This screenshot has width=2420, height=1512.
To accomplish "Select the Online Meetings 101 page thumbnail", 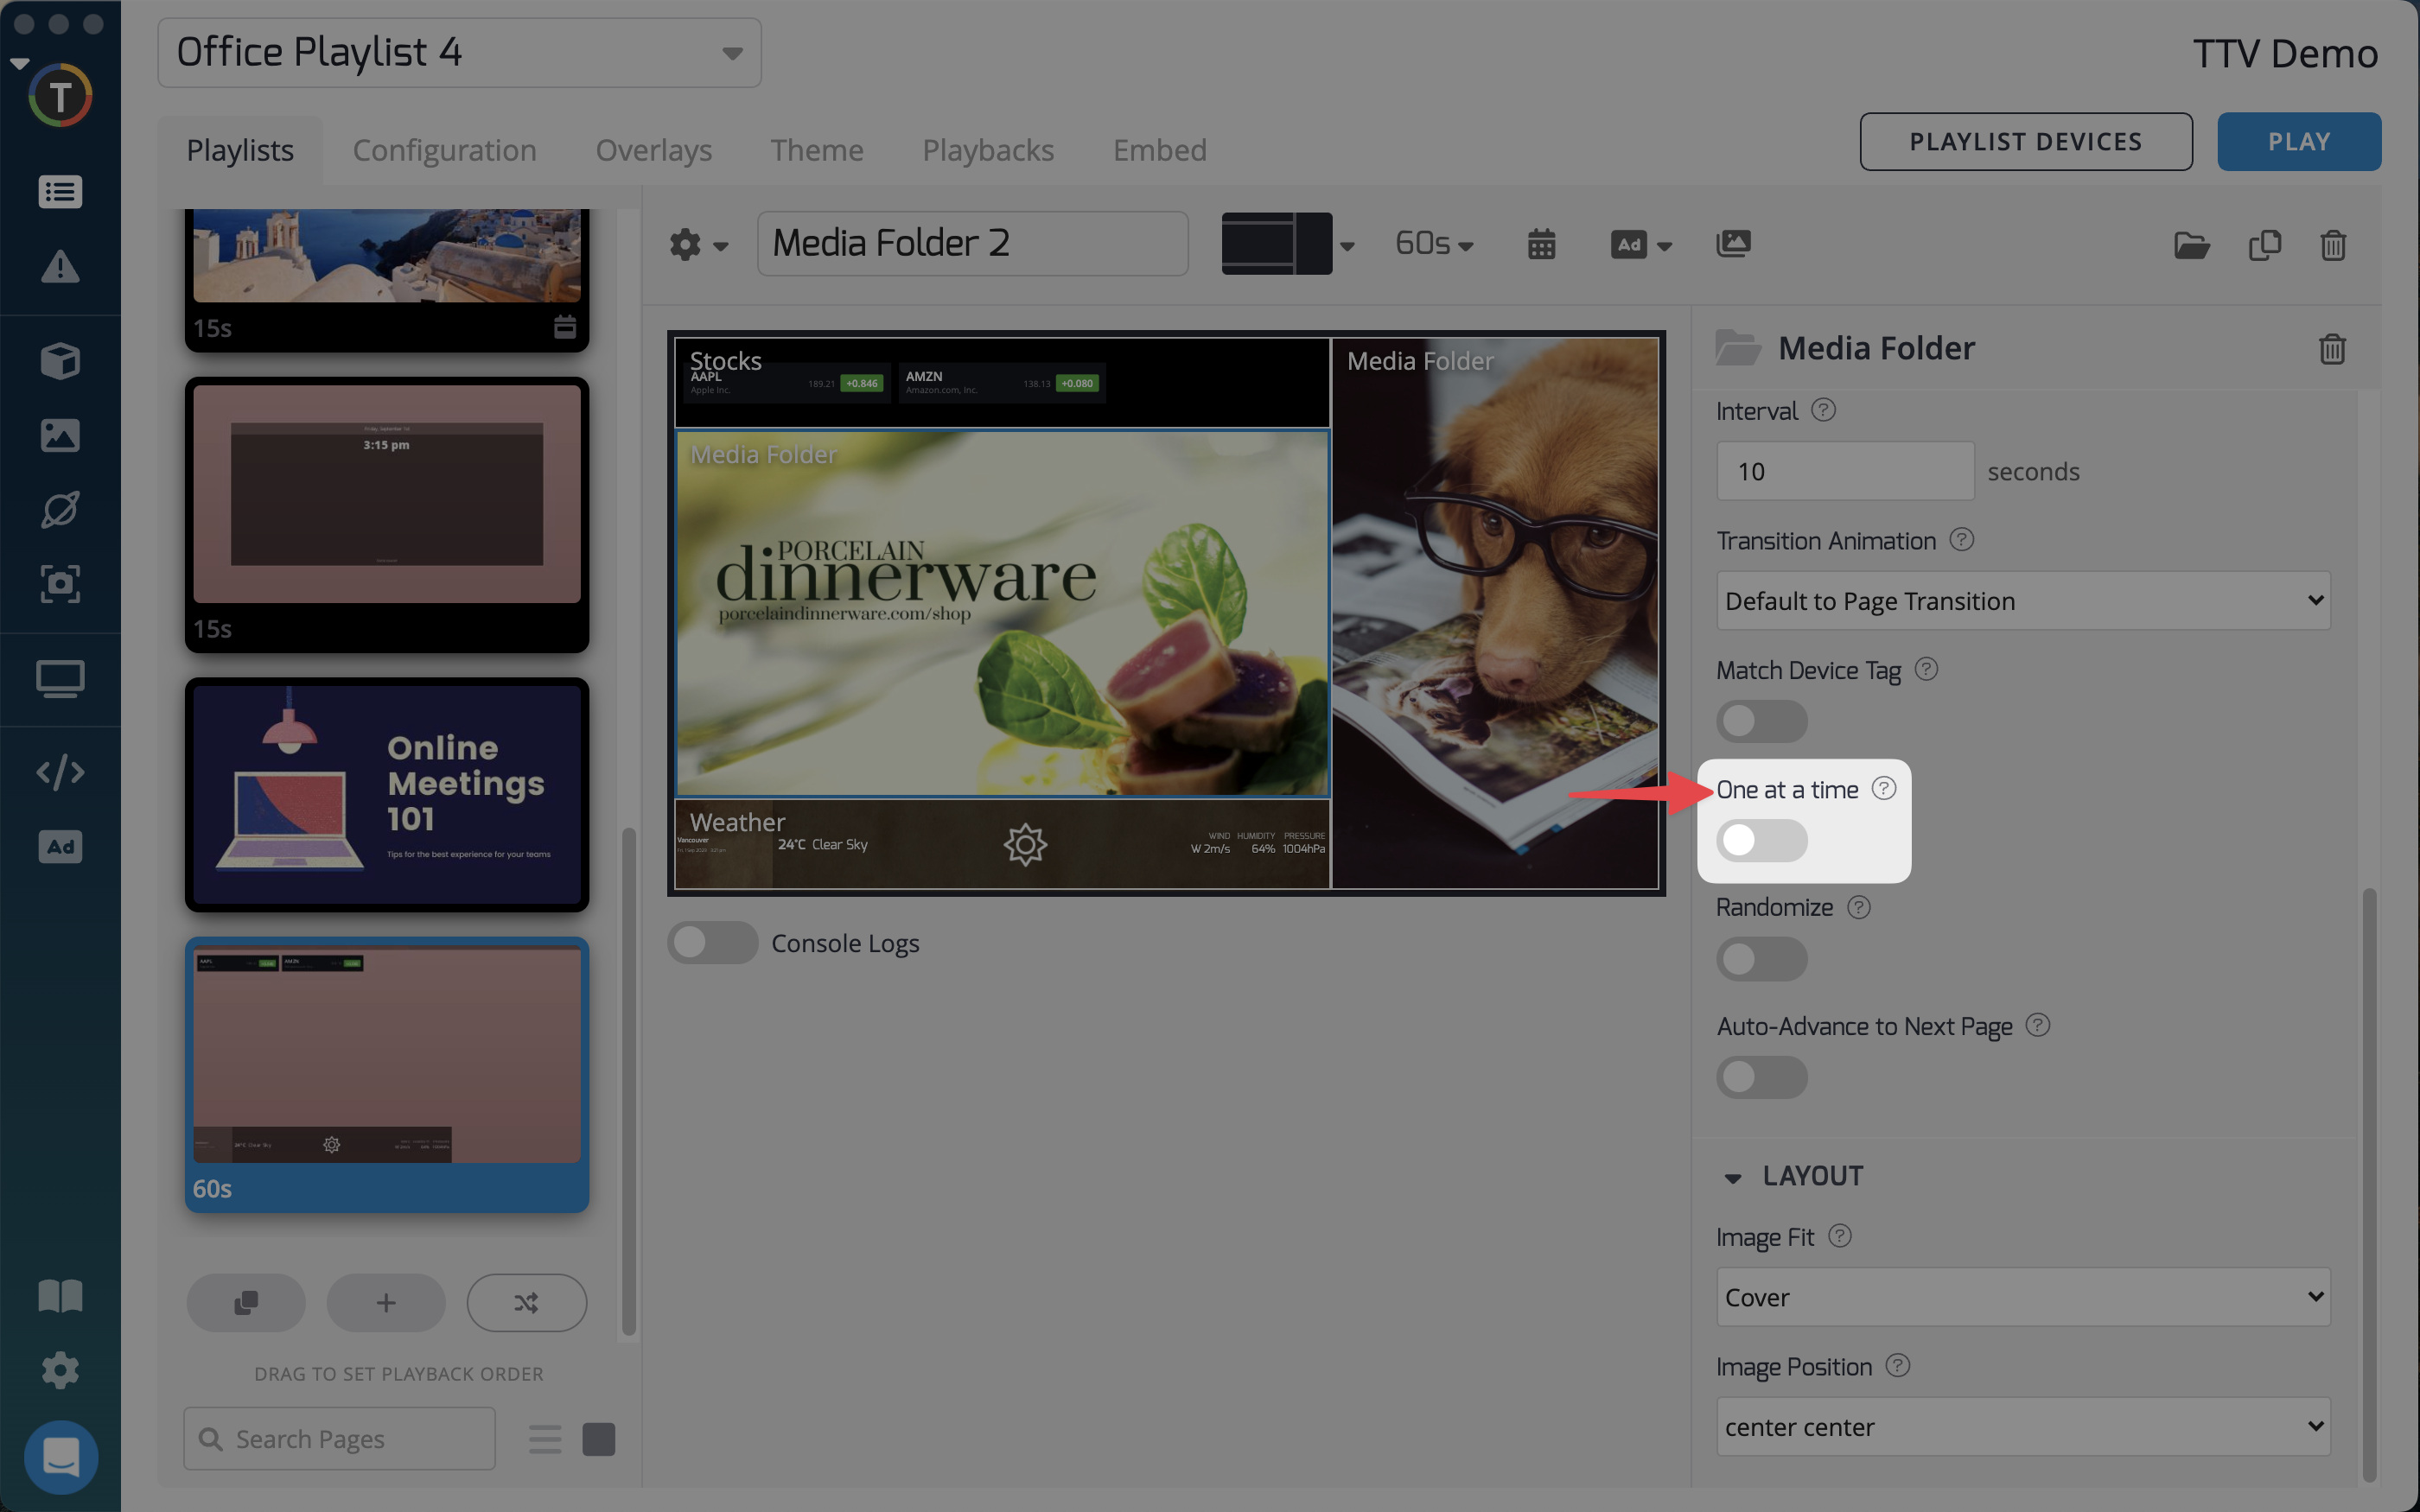I will tap(387, 794).
